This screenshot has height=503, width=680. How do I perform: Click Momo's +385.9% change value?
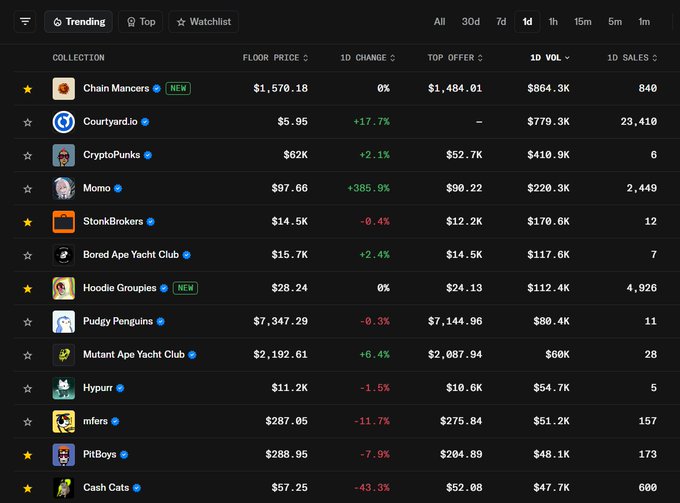tap(368, 188)
